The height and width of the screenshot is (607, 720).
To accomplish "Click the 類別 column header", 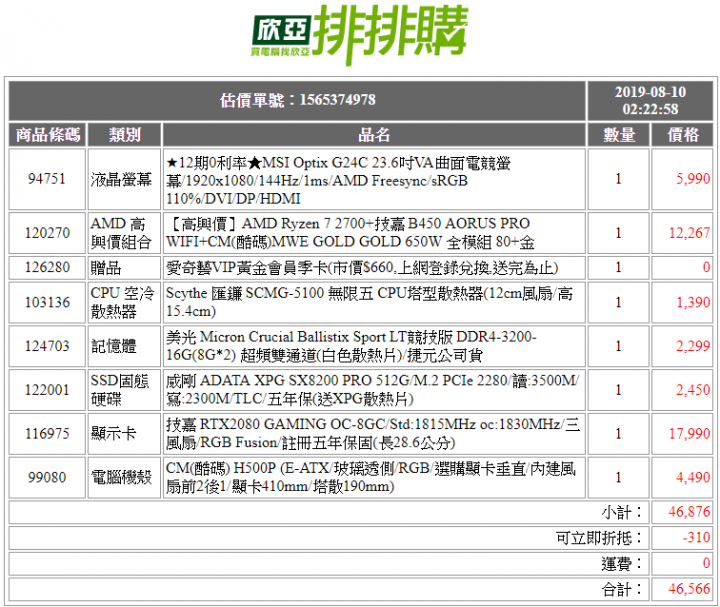I will coord(124,135).
